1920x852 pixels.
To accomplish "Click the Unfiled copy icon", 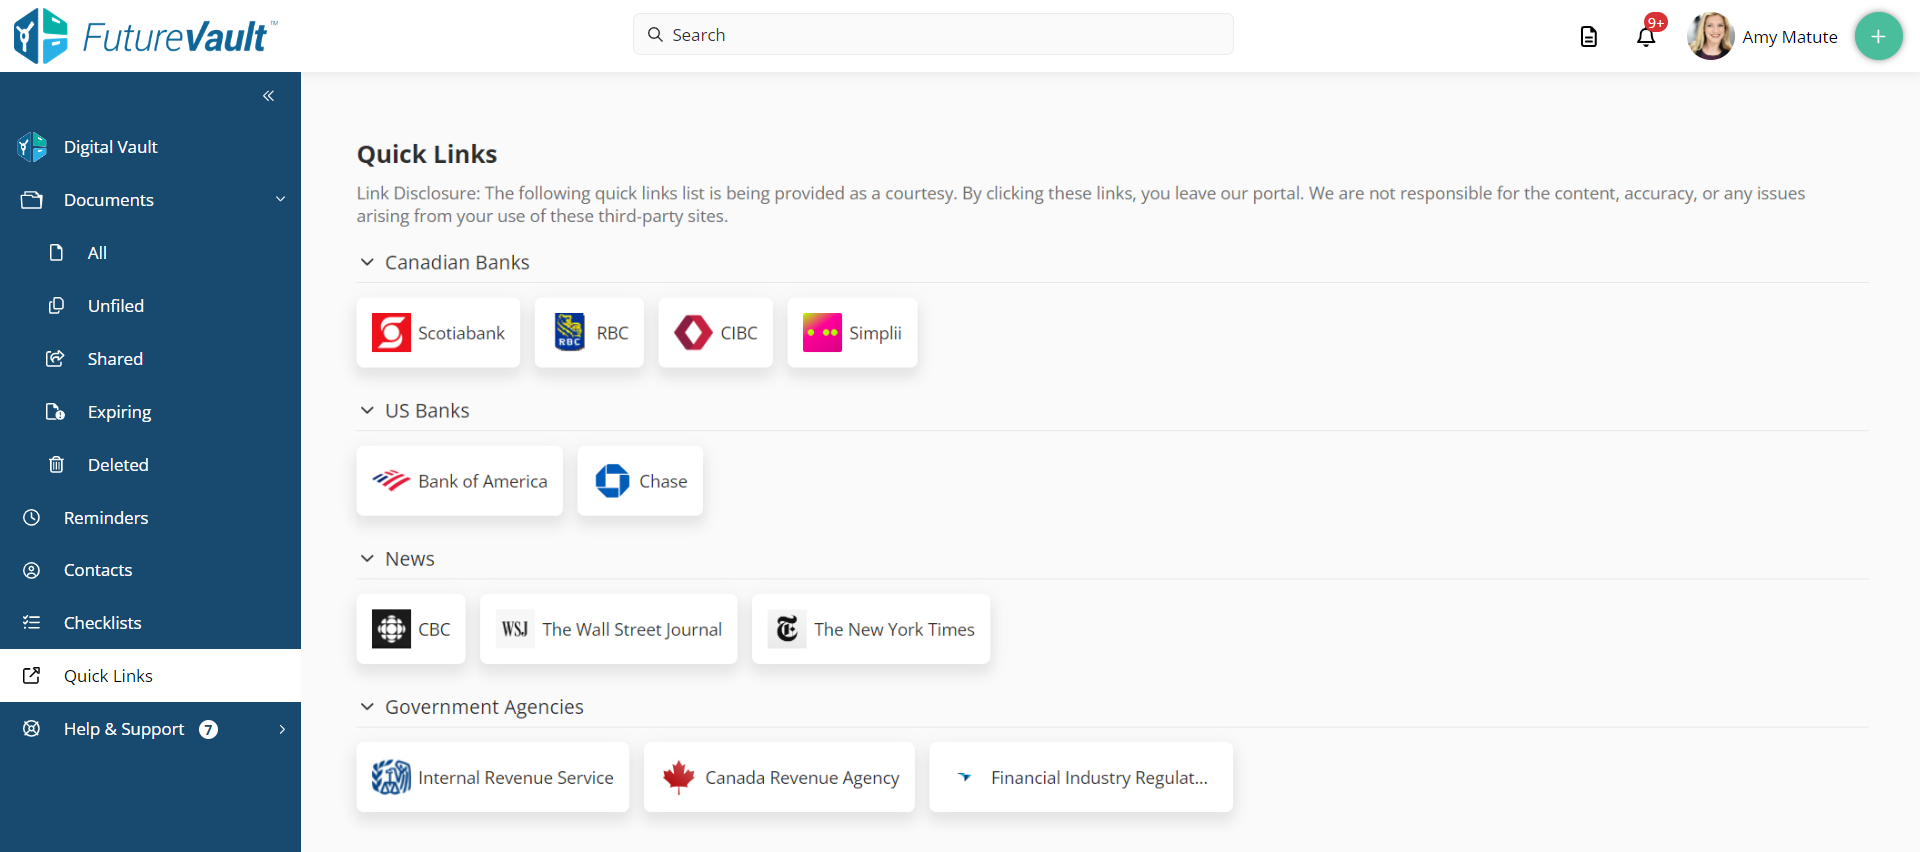I will (56, 305).
